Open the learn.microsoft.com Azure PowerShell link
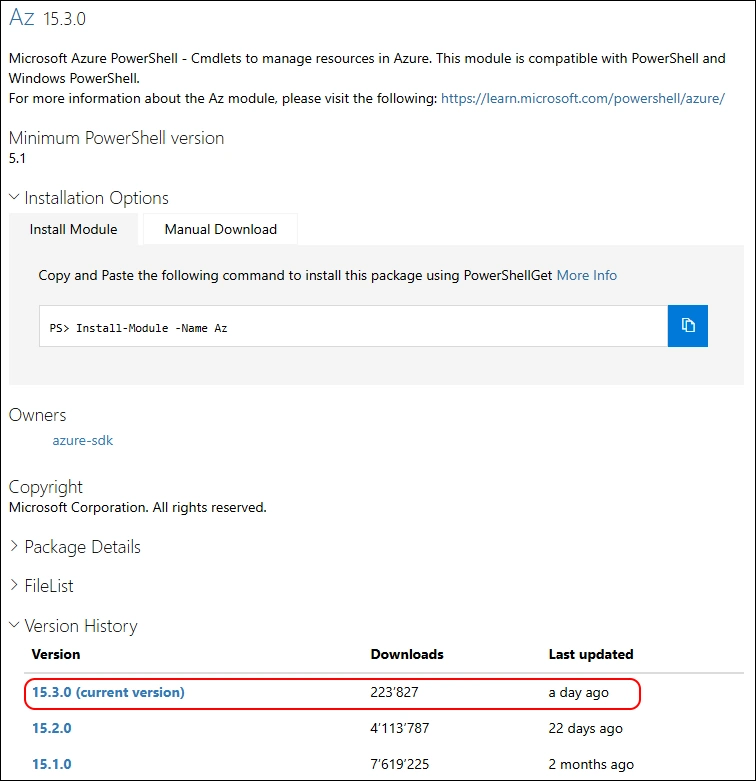The image size is (756, 781). (x=582, y=98)
